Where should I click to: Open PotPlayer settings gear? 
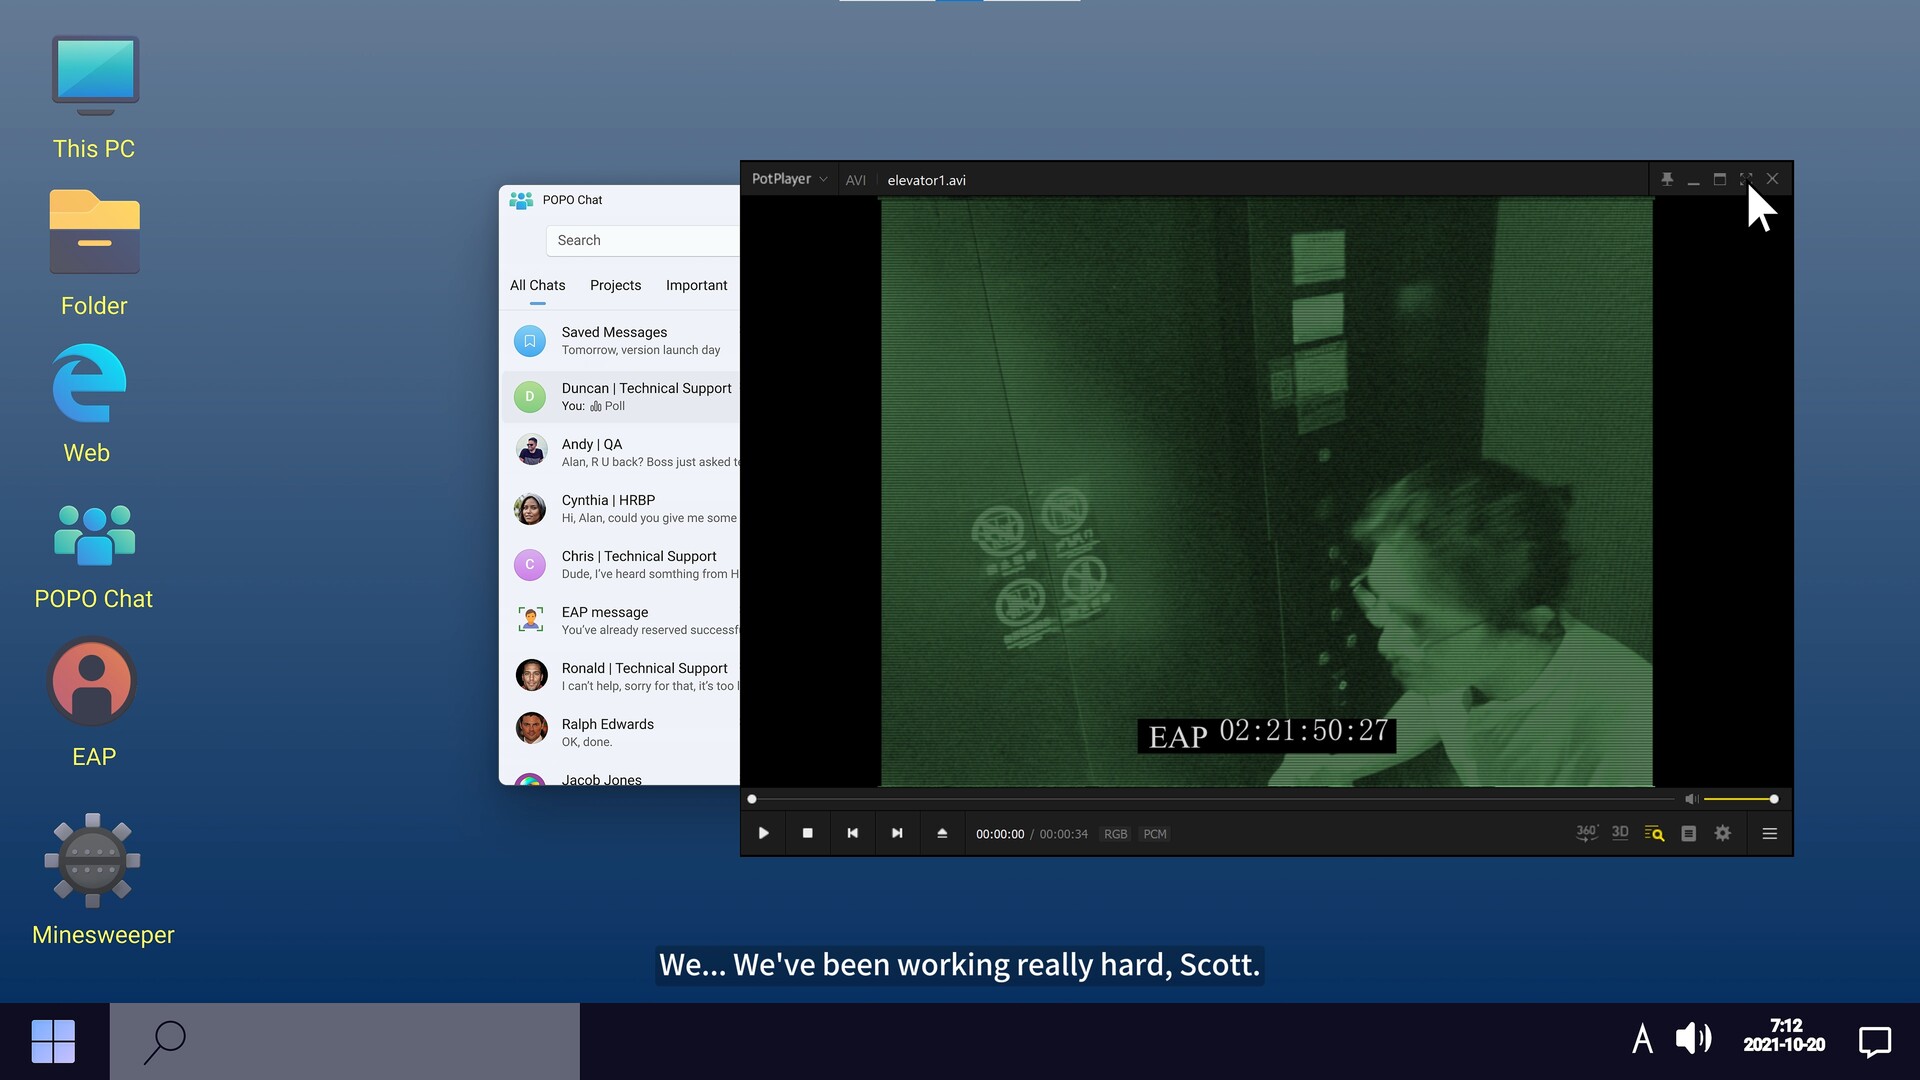[x=1722, y=833]
